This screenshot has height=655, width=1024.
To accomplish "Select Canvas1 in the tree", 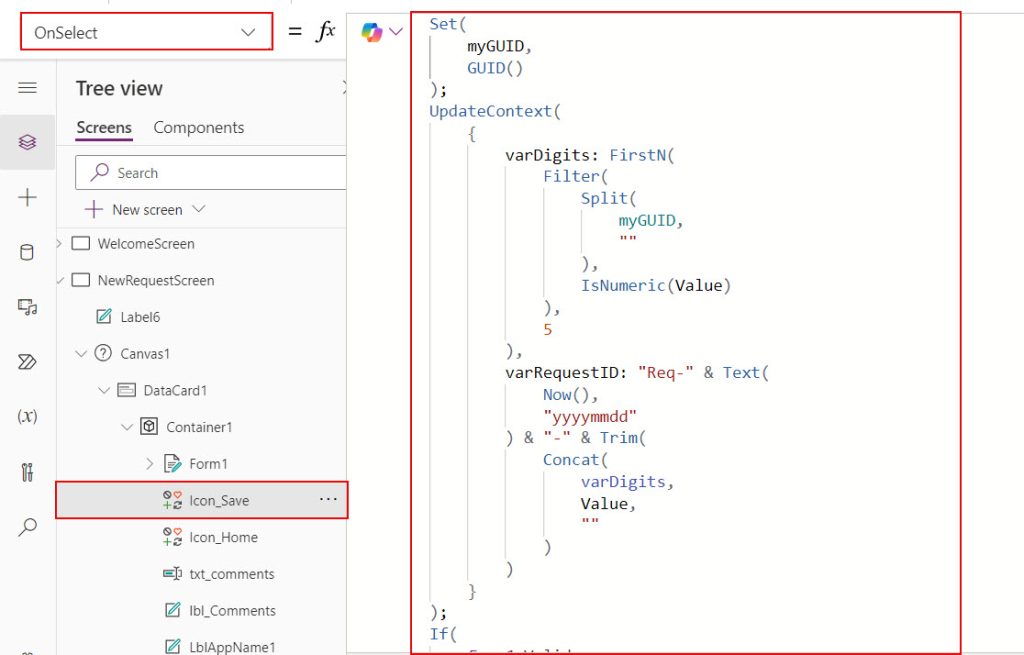I will [x=145, y=353].
